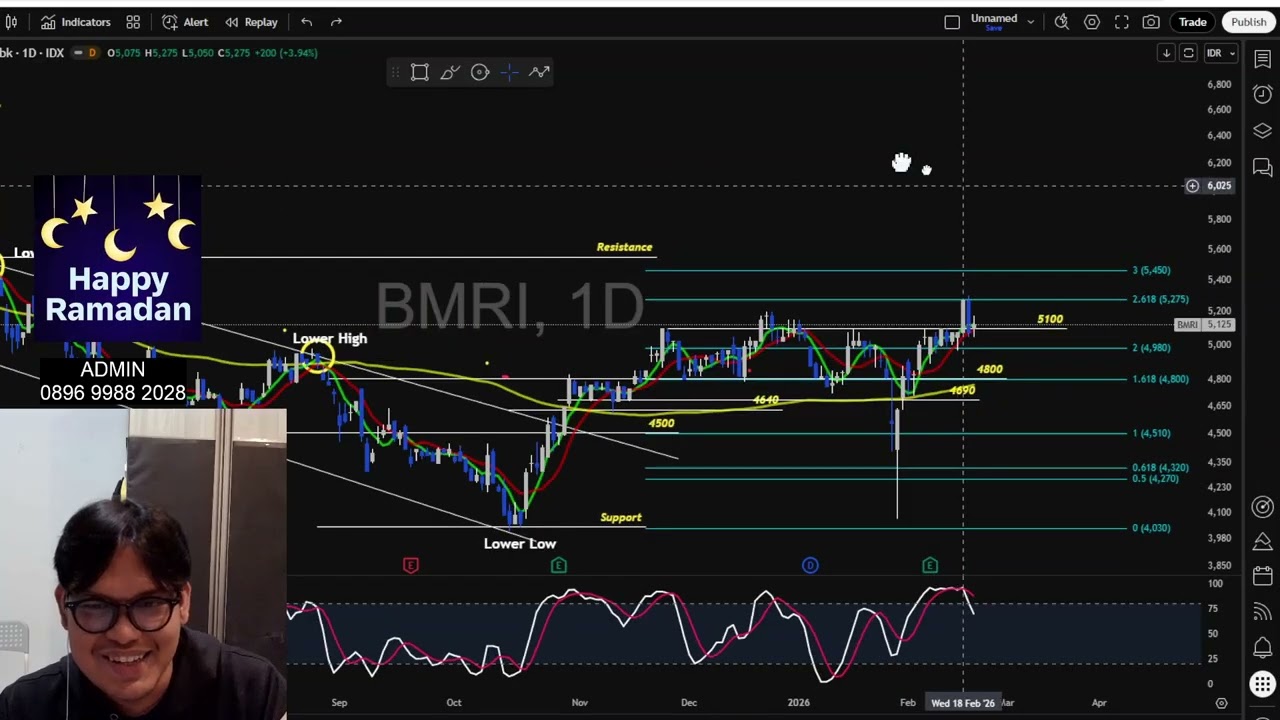The height and width of the screenshot is (720, 1280).
Task: Open time axis settings gear at bottom right
Action: coord(1221,703)
